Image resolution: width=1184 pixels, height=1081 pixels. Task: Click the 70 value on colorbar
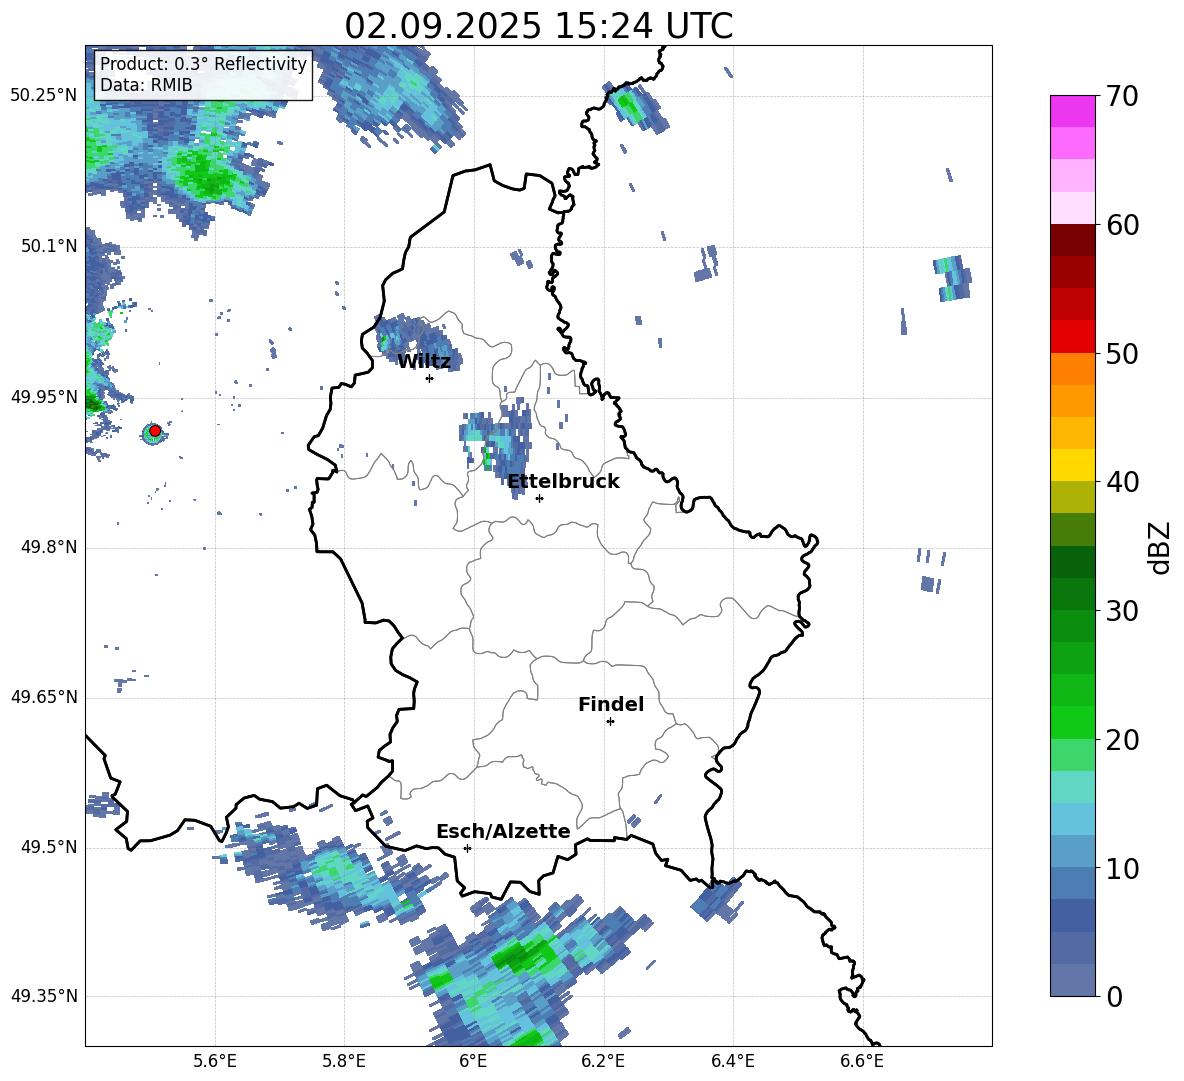1122,96
